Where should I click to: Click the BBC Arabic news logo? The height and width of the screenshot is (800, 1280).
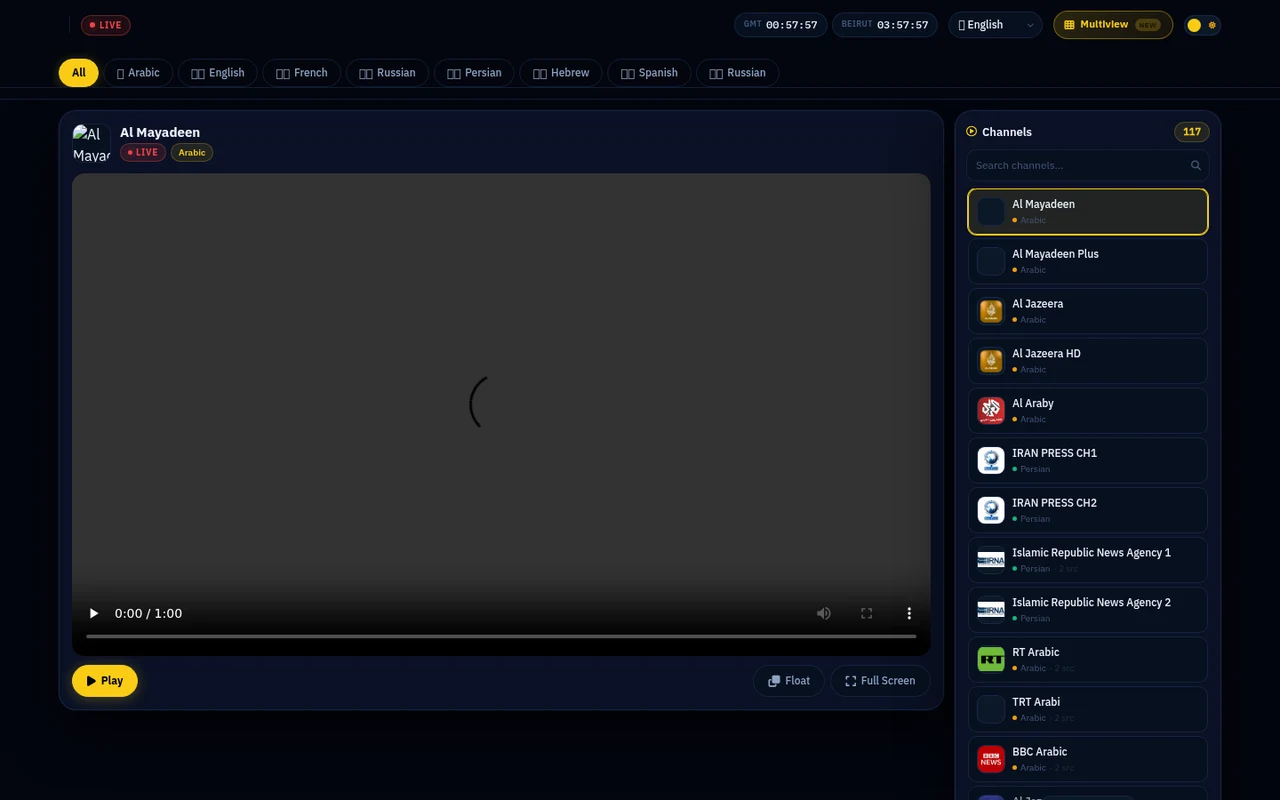pos(991,759)
